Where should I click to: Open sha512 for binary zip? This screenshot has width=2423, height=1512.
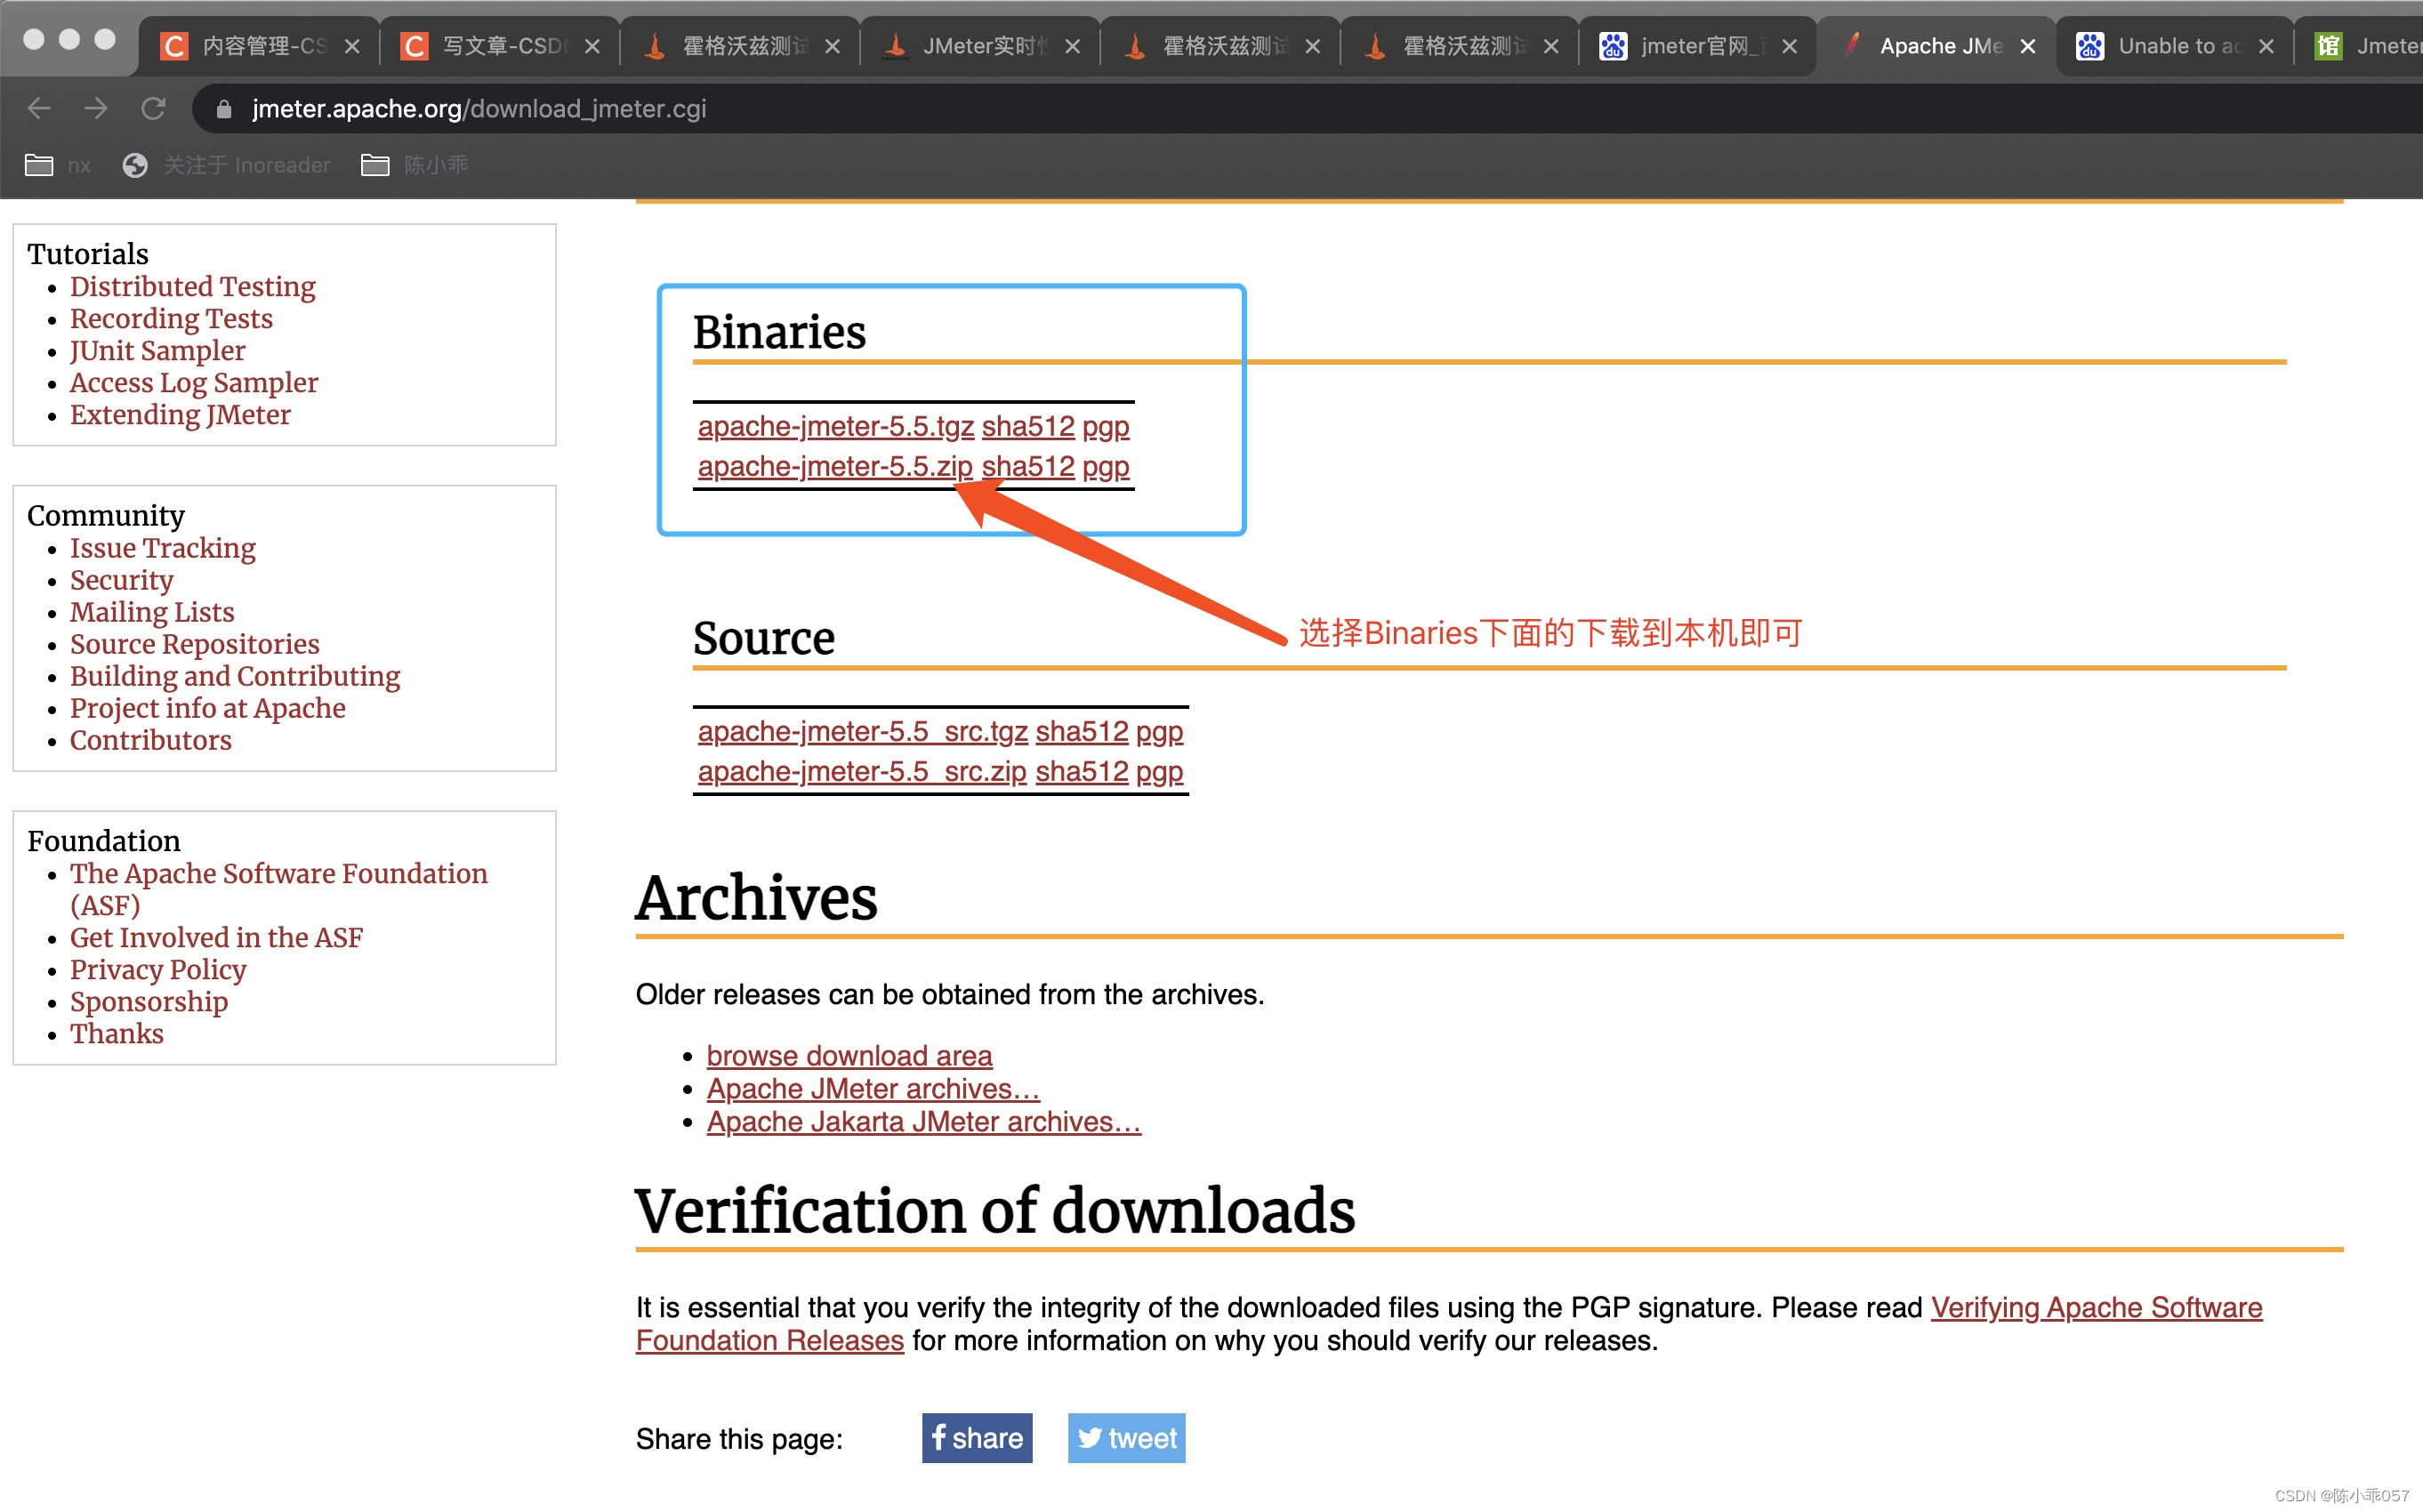coord(1028,466)
